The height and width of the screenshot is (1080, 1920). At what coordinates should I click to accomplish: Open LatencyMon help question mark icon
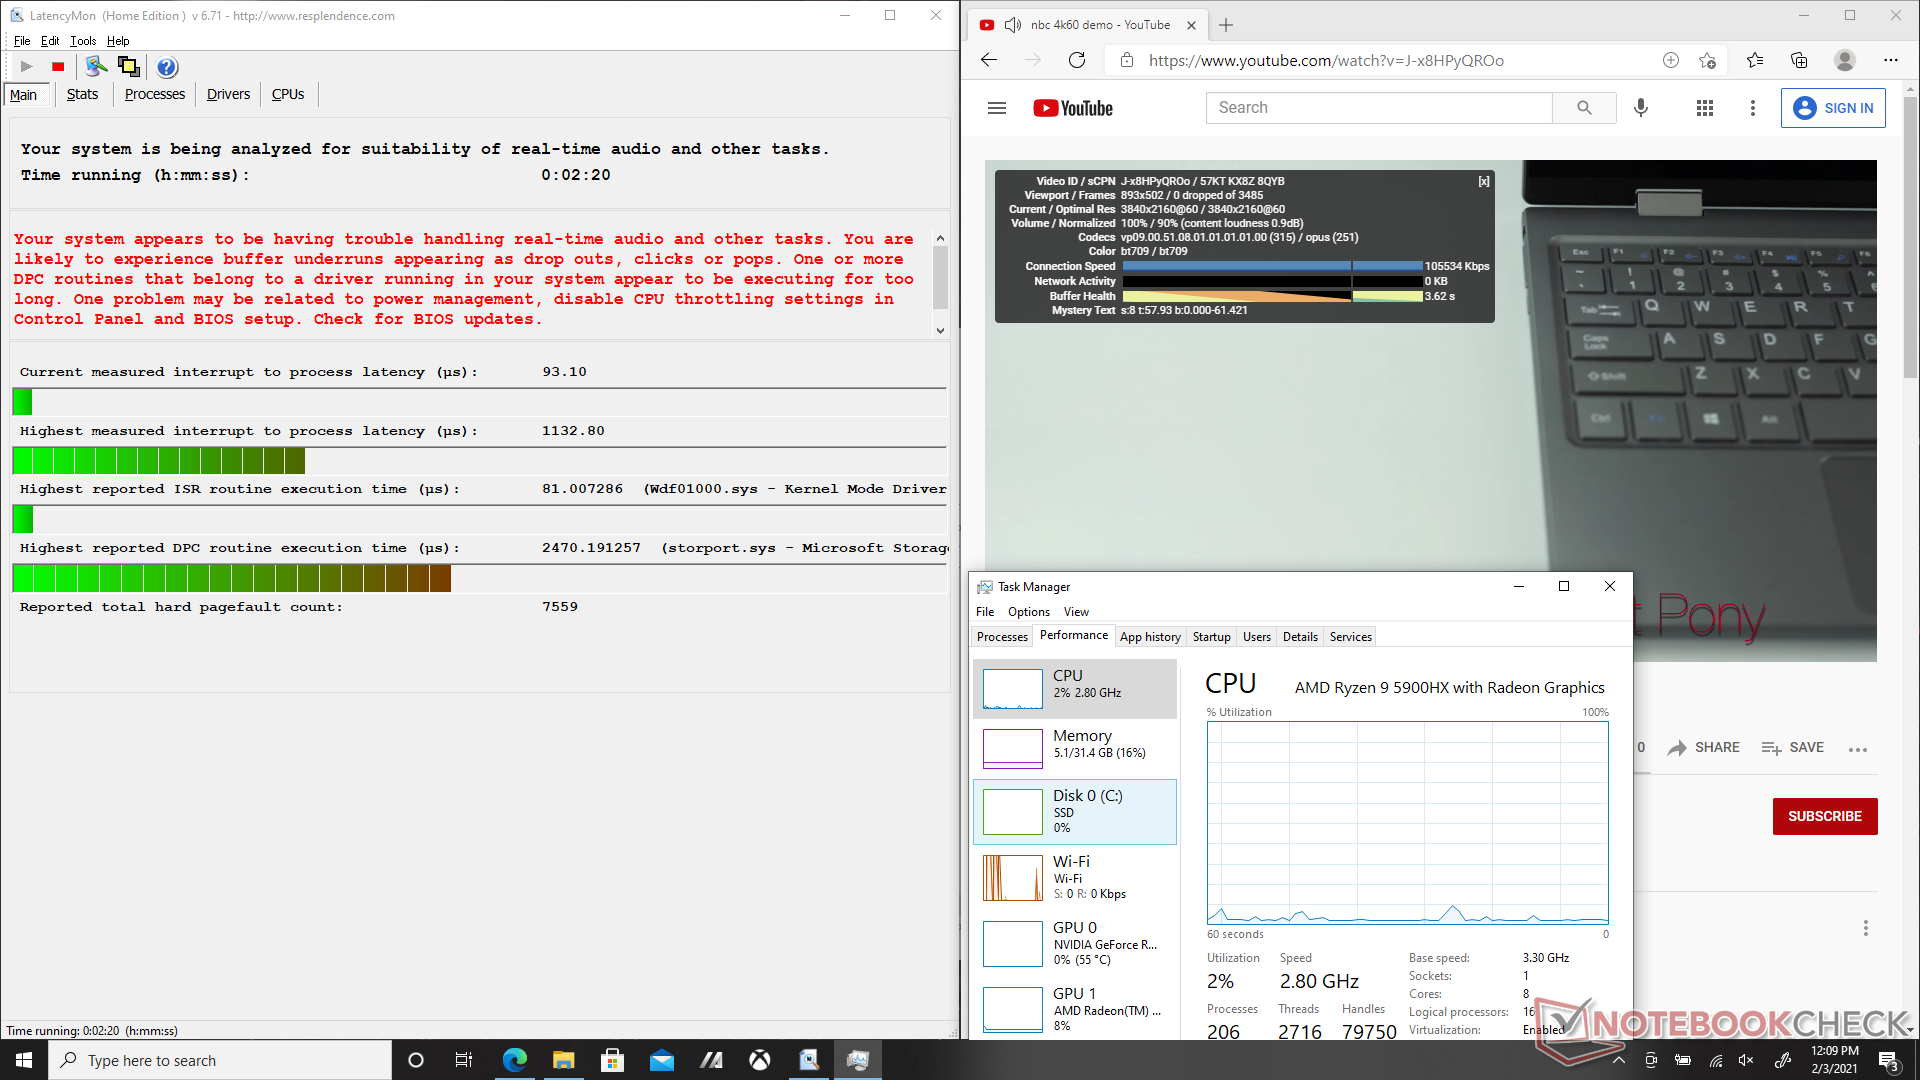pos(167,67)
